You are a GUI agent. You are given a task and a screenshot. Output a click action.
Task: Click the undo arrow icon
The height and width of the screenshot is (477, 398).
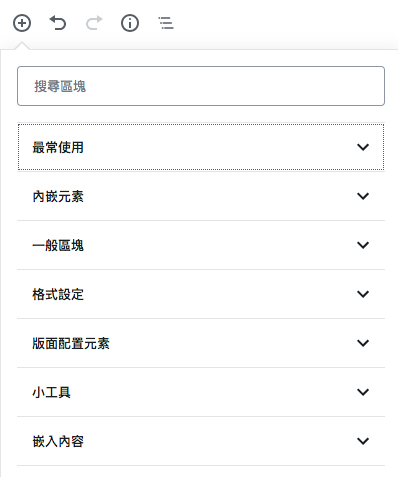coord(58,23)
